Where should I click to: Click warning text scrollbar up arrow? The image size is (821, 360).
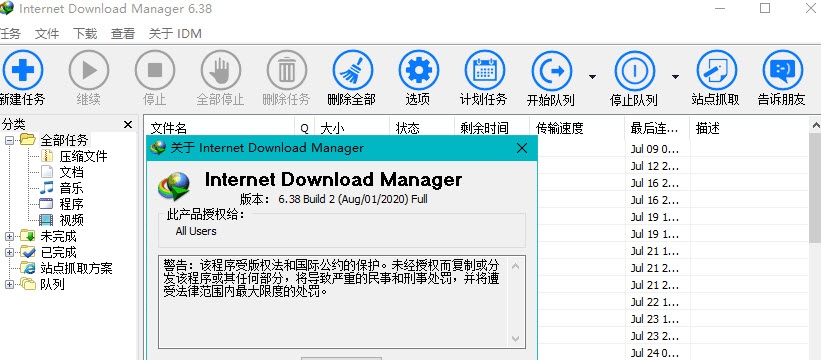(515, 266)
